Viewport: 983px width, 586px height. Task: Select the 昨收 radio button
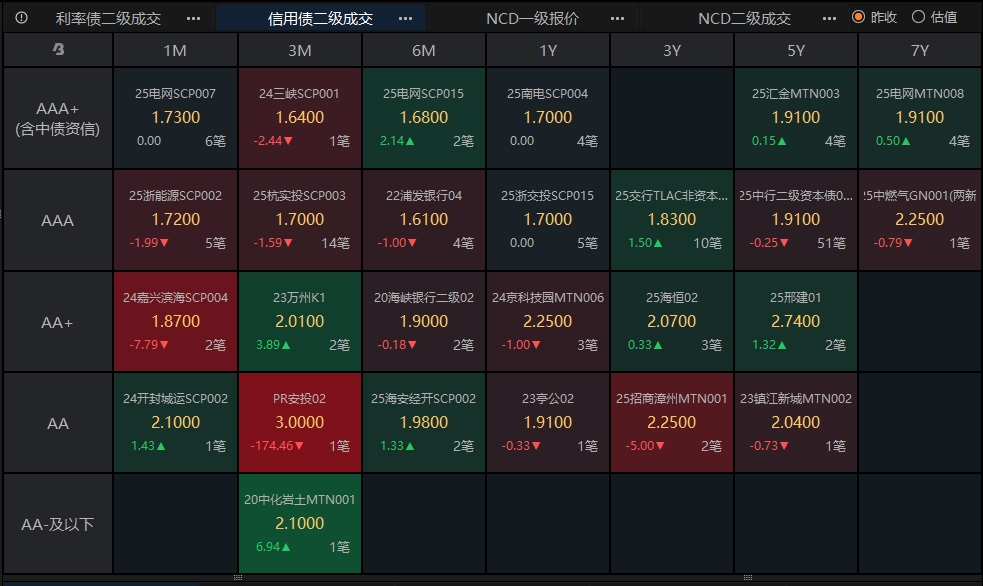tap(859, 17)
